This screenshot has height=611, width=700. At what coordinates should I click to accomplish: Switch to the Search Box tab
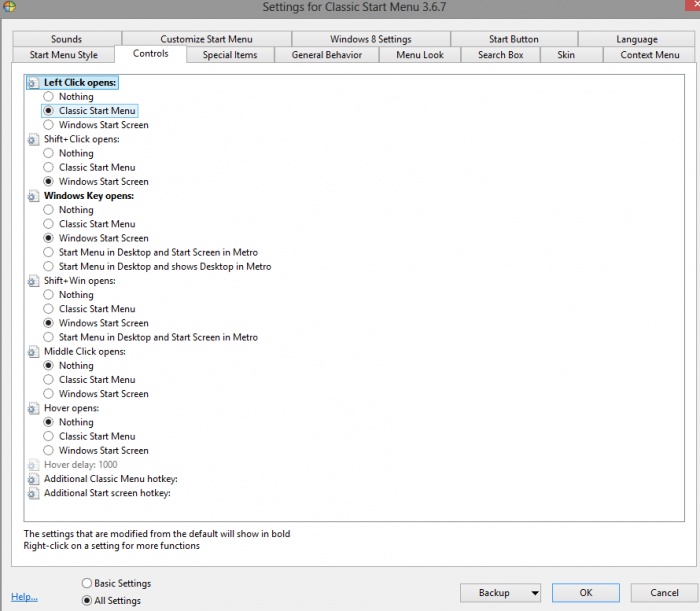pyautogui.click(x=500, y=55)
